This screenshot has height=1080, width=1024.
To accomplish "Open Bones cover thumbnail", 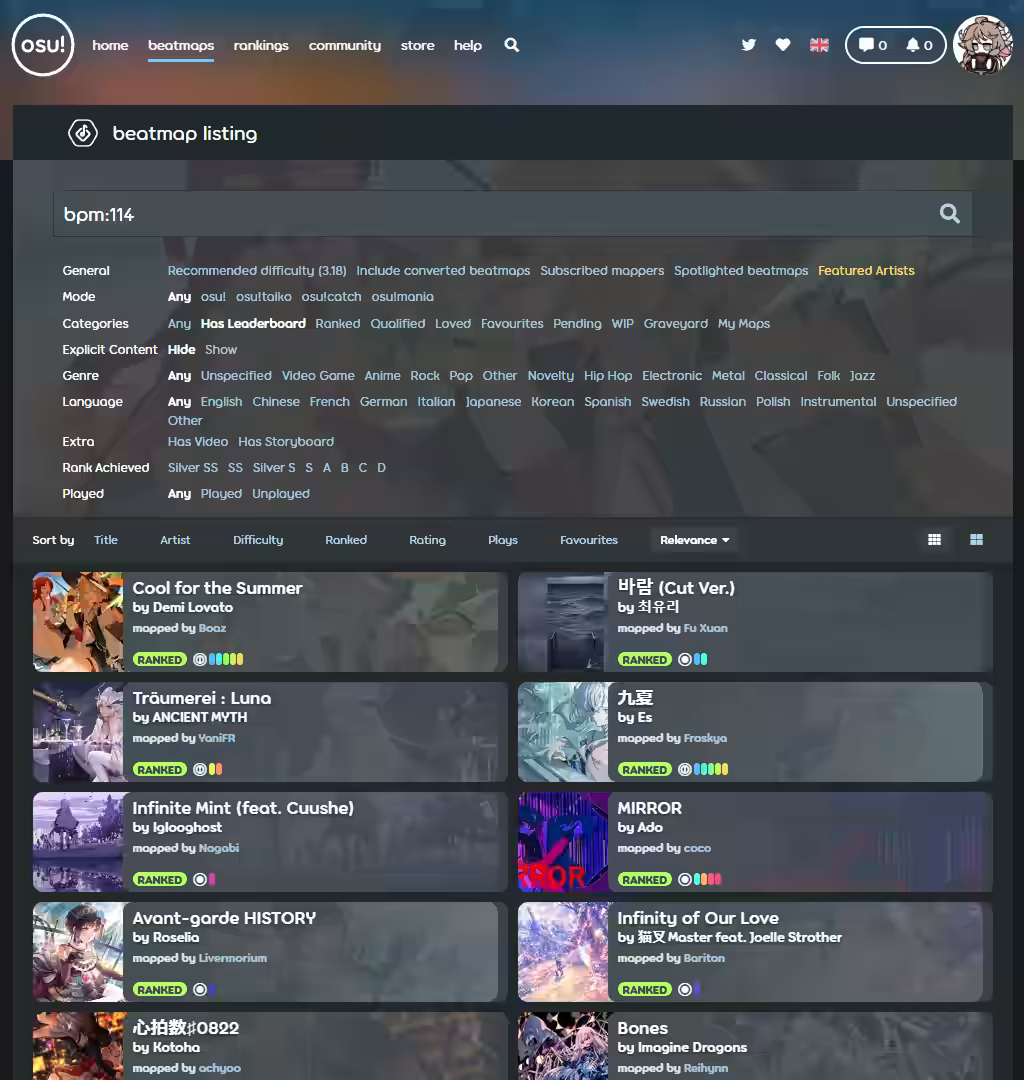I will (x=563, y=1046).
